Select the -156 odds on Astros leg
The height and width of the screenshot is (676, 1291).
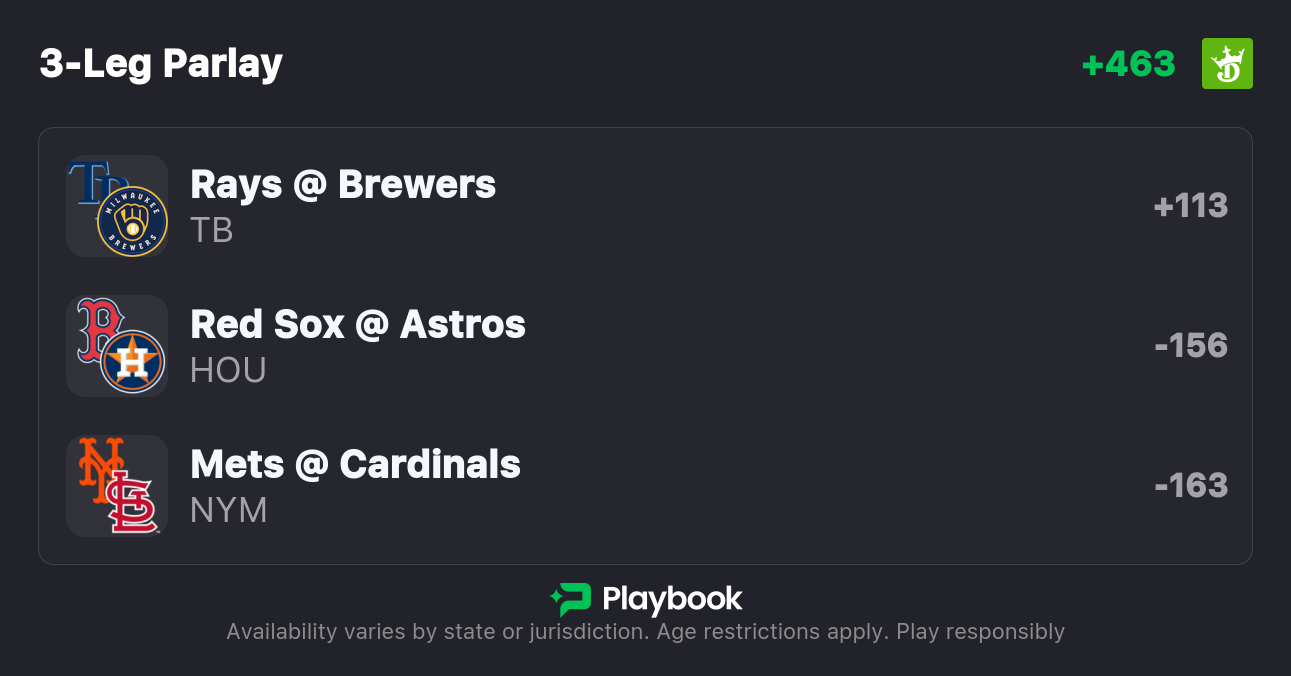point(1190,346)
